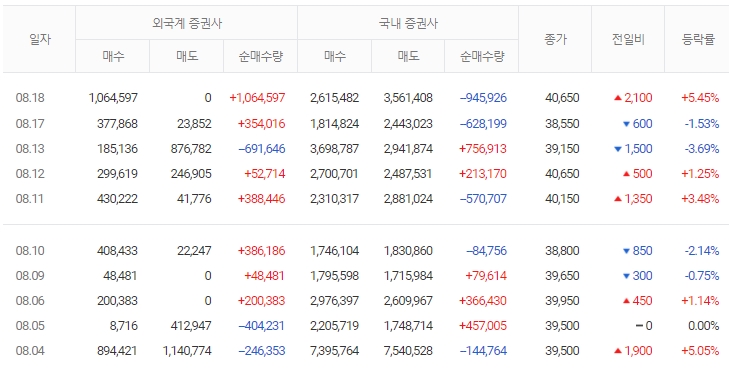Click closing price 39,150
The image size is (729, 371).
click(x=562, y=149)
